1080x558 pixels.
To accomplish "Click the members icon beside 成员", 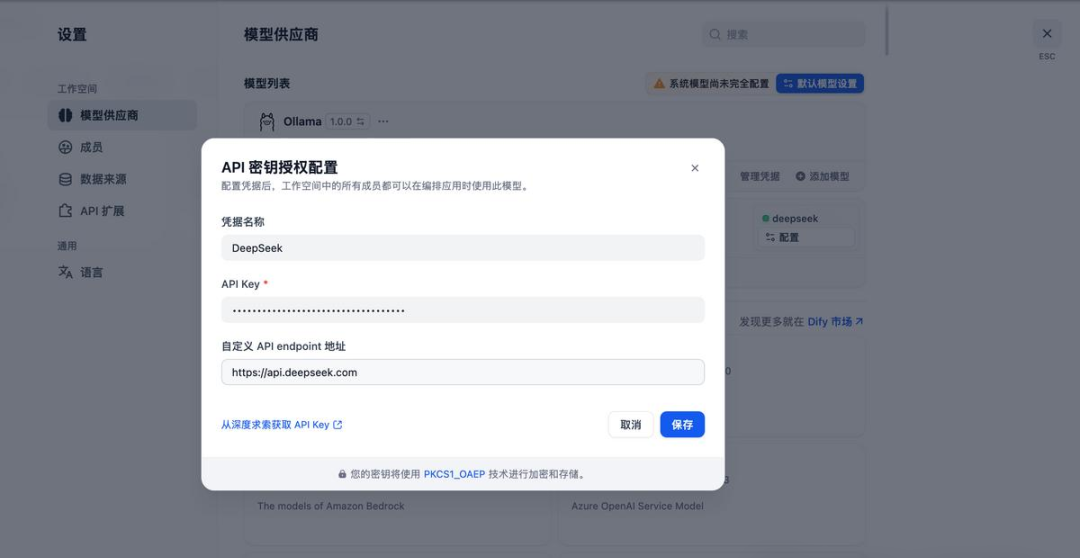I will [x=65, y=147].
